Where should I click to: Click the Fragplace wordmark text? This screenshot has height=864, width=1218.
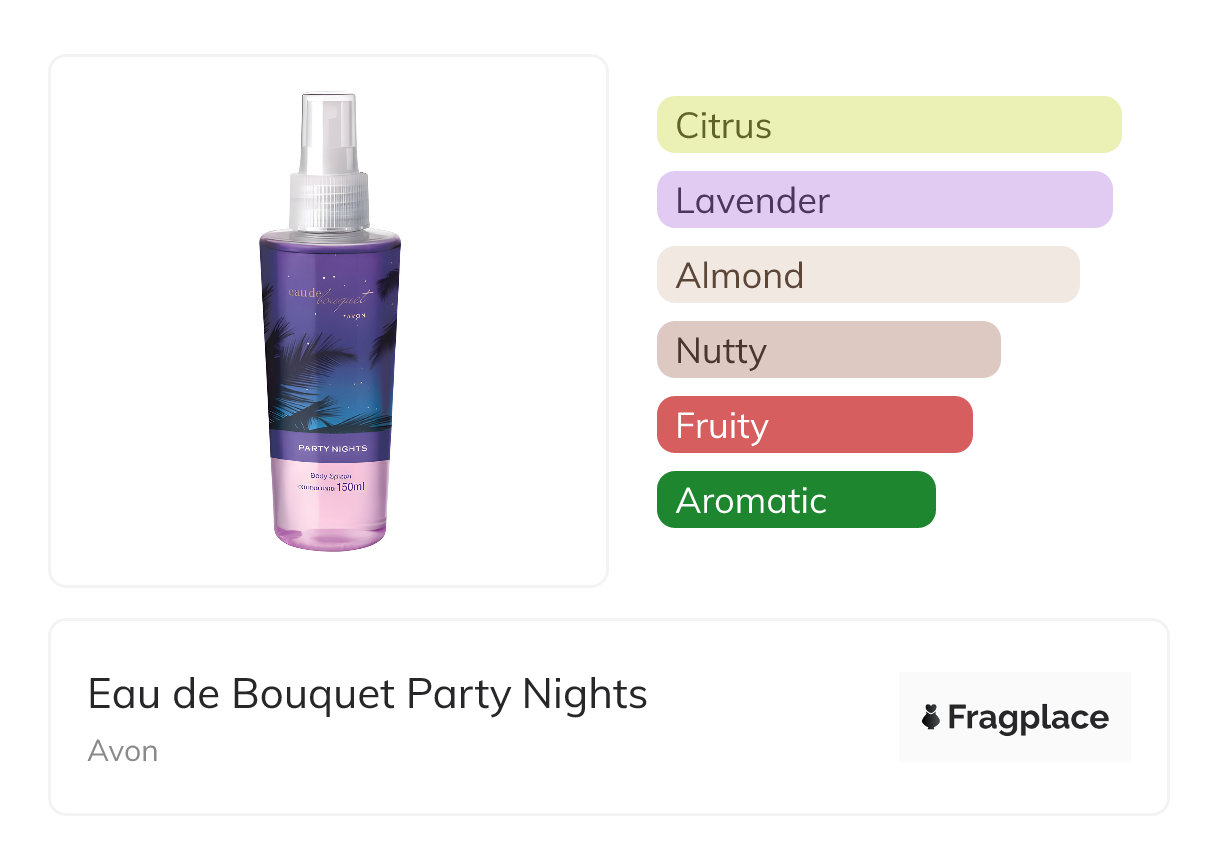pos(1028,718)
